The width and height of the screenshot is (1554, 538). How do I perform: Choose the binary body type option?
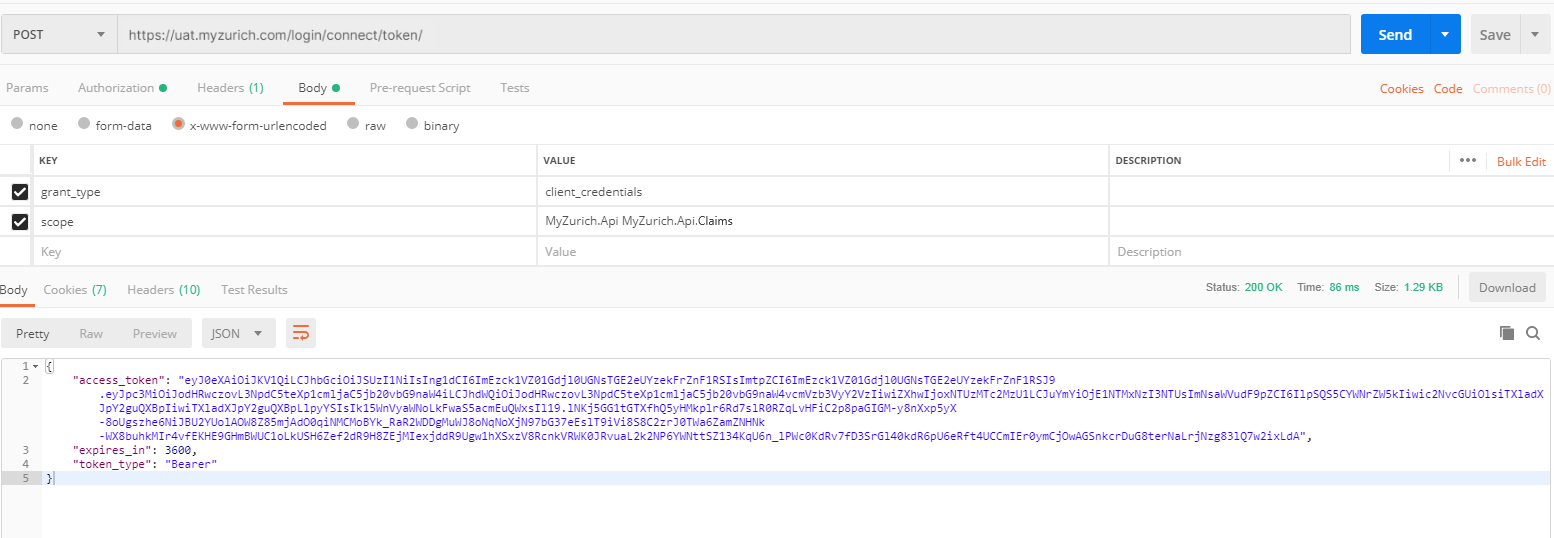(x=412, y=125)
